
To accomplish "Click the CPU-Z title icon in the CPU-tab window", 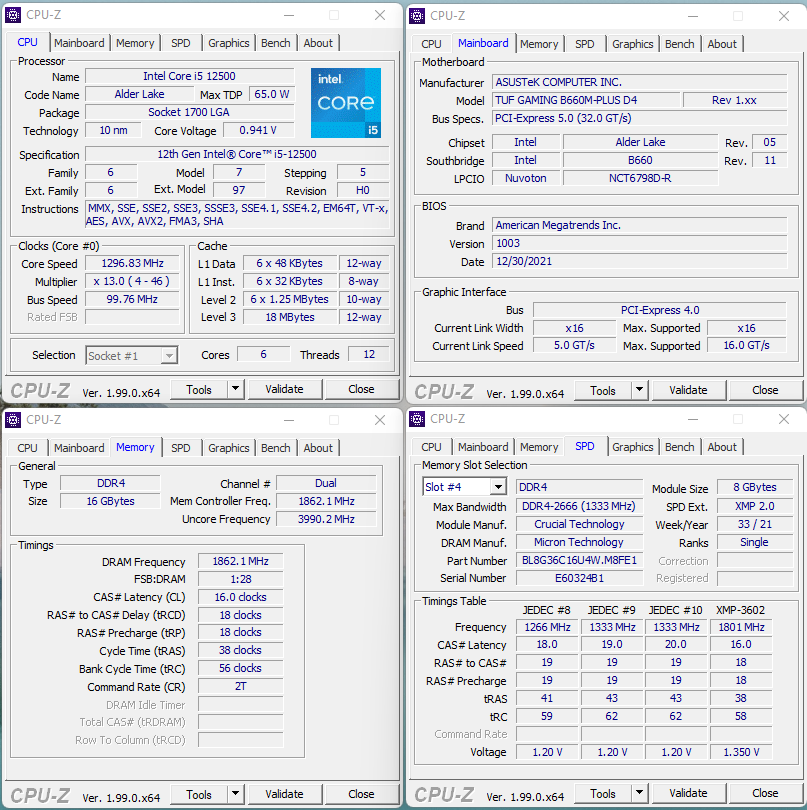I will pyautogui.click(x=13, y=15).
